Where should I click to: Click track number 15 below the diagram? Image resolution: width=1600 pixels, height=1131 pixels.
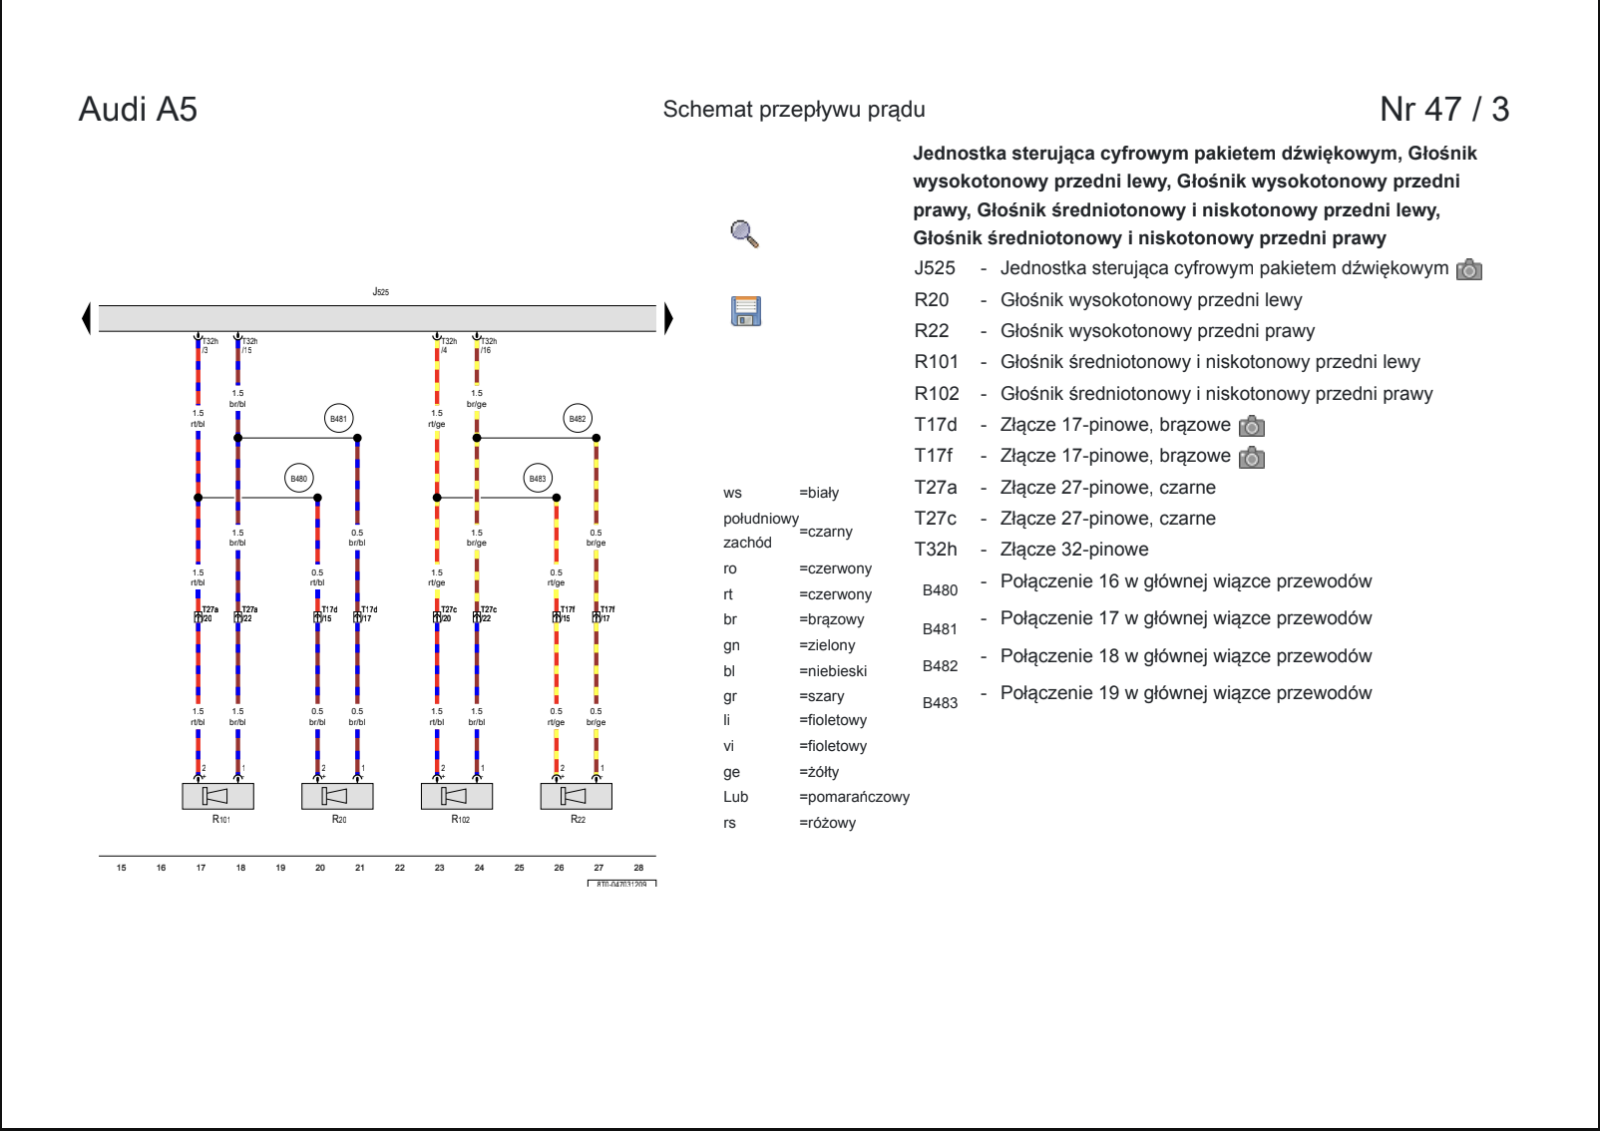coord(121,868)
